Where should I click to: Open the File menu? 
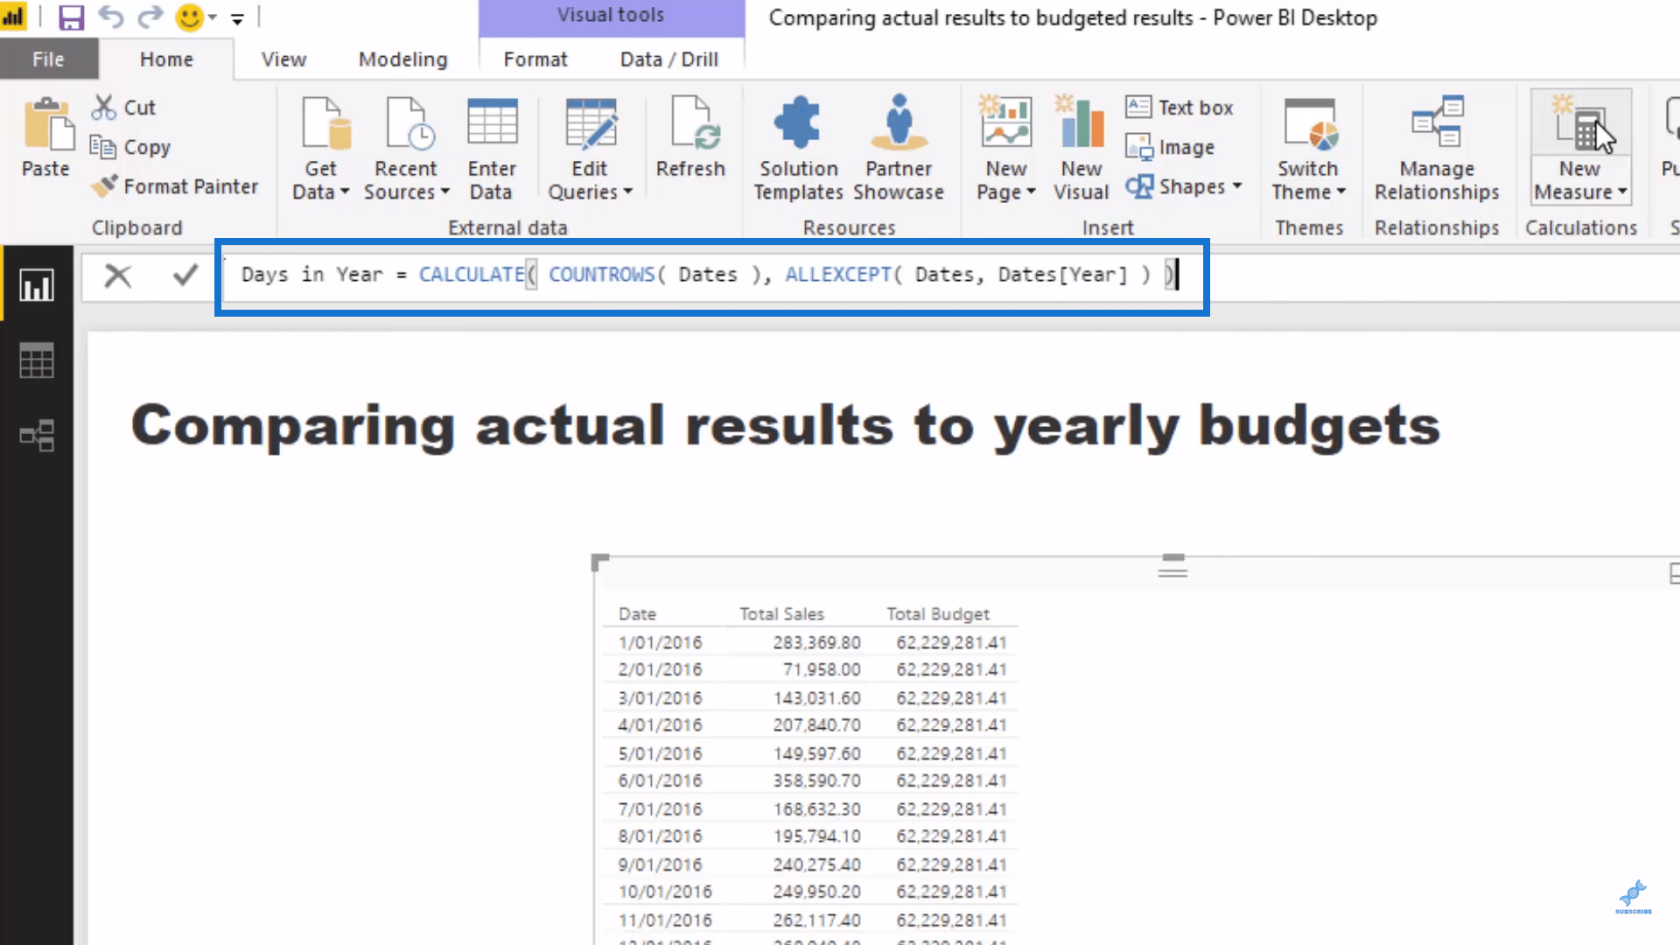click(48, 59)
